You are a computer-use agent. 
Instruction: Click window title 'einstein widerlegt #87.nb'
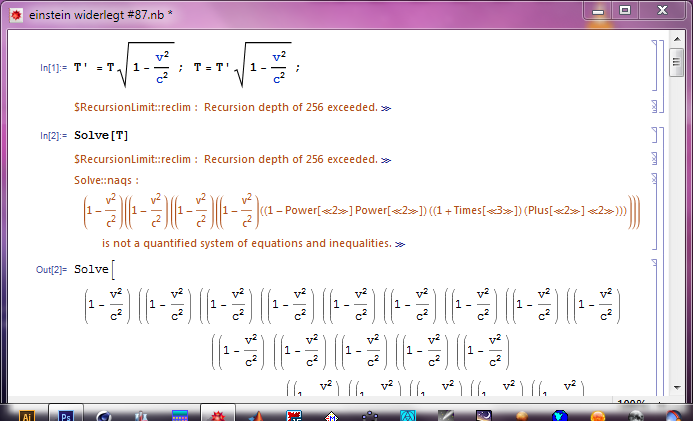(101, 15)
